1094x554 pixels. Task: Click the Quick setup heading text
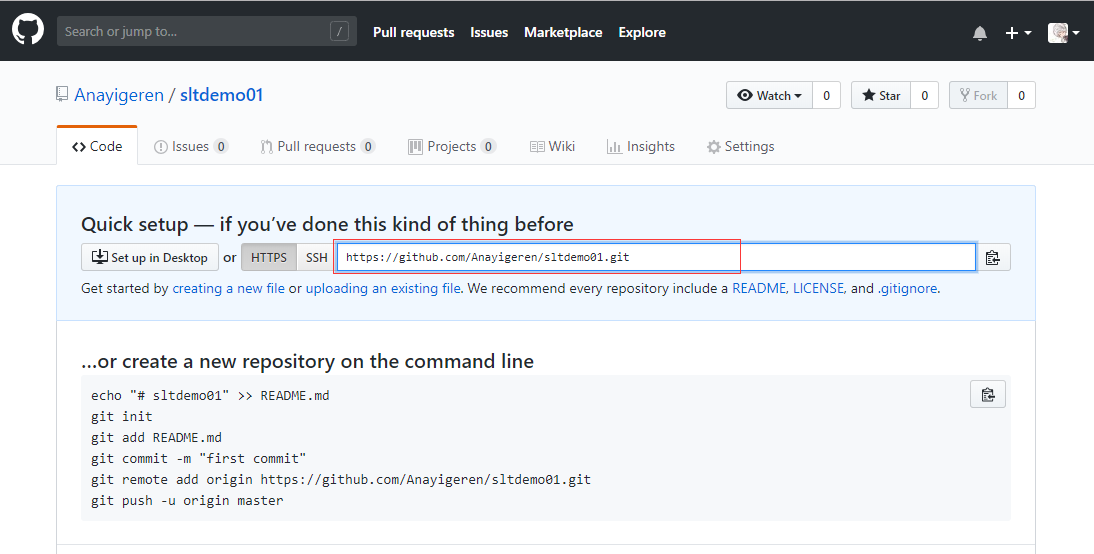(327, 224)
